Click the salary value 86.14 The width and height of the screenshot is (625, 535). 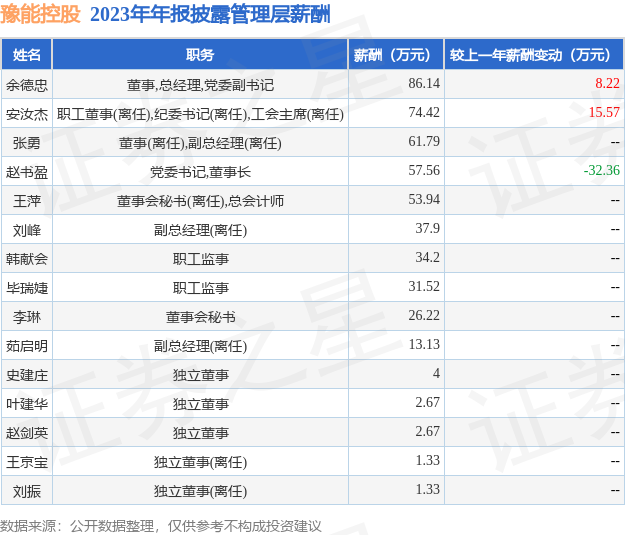pos(424,83)
